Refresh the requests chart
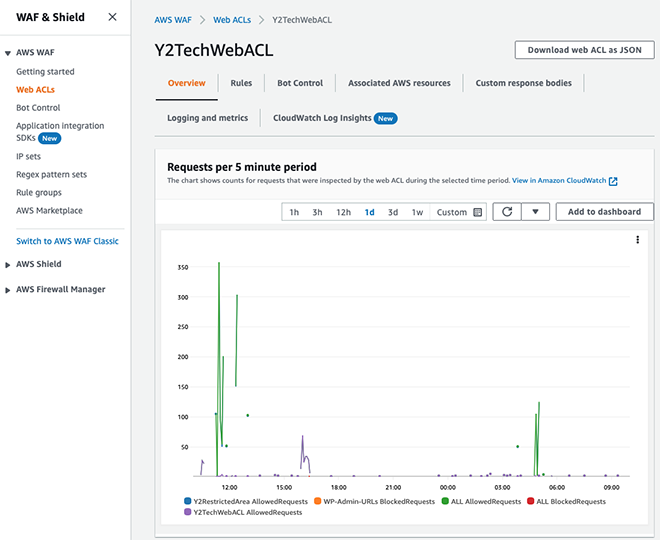 pyautogui.click(x=507, y=212)
